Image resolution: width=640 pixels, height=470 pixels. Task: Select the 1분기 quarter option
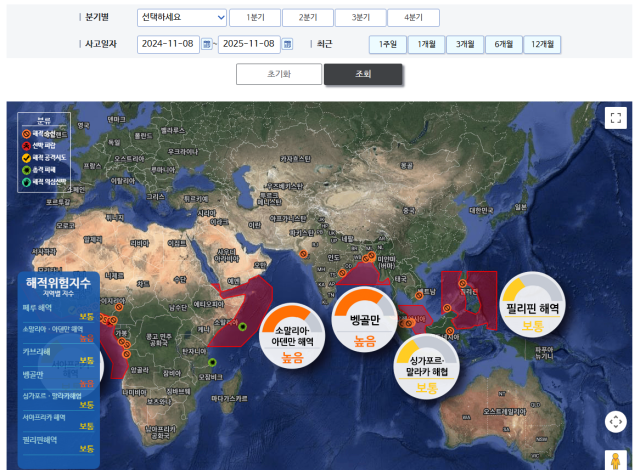(x=254, y=18)
